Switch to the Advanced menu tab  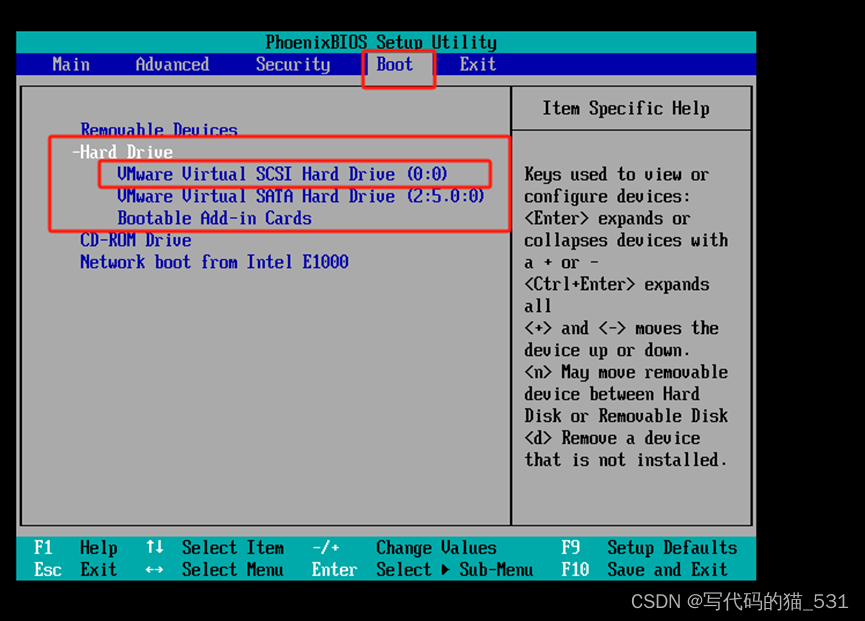172,65
